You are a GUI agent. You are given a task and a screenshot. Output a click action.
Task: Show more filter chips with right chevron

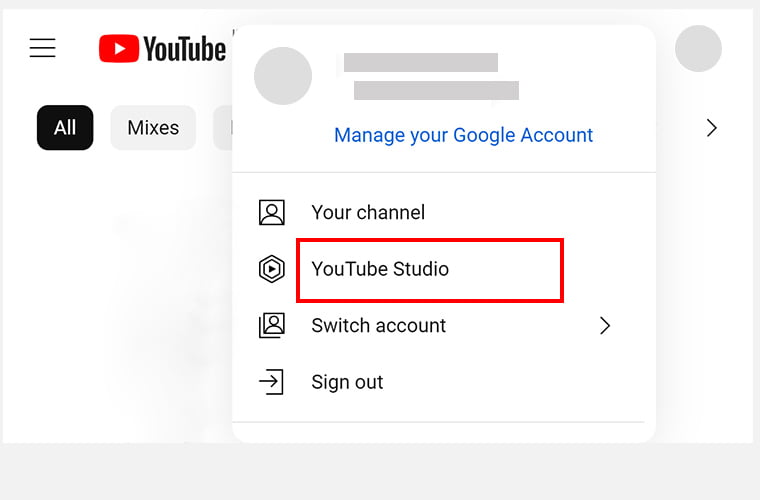(711, 128)
